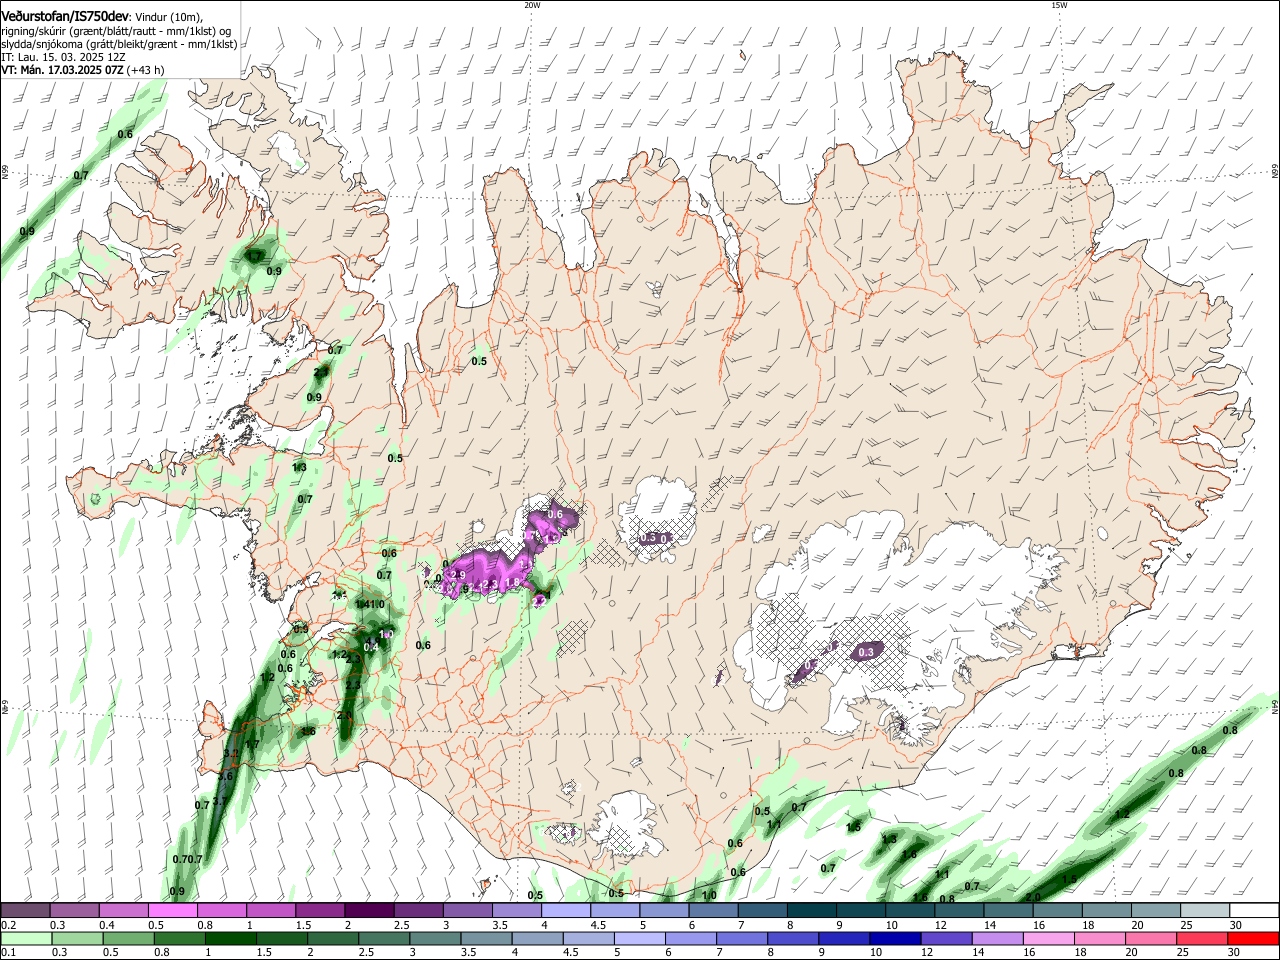
Task: Pick upper-row swatch between 8 and 9
Action: click(x=812, y=911)
